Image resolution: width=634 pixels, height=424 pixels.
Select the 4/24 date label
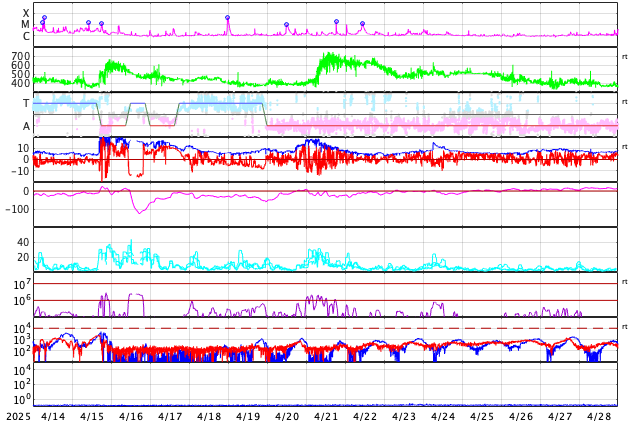[443, 416]
